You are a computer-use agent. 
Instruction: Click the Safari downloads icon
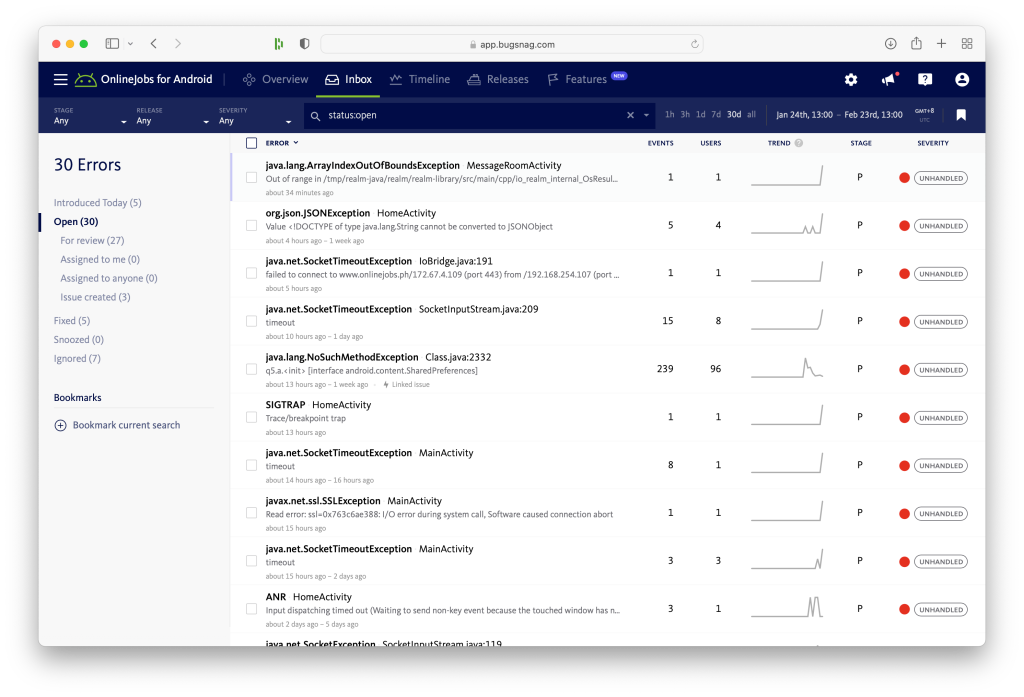[890, 44]
